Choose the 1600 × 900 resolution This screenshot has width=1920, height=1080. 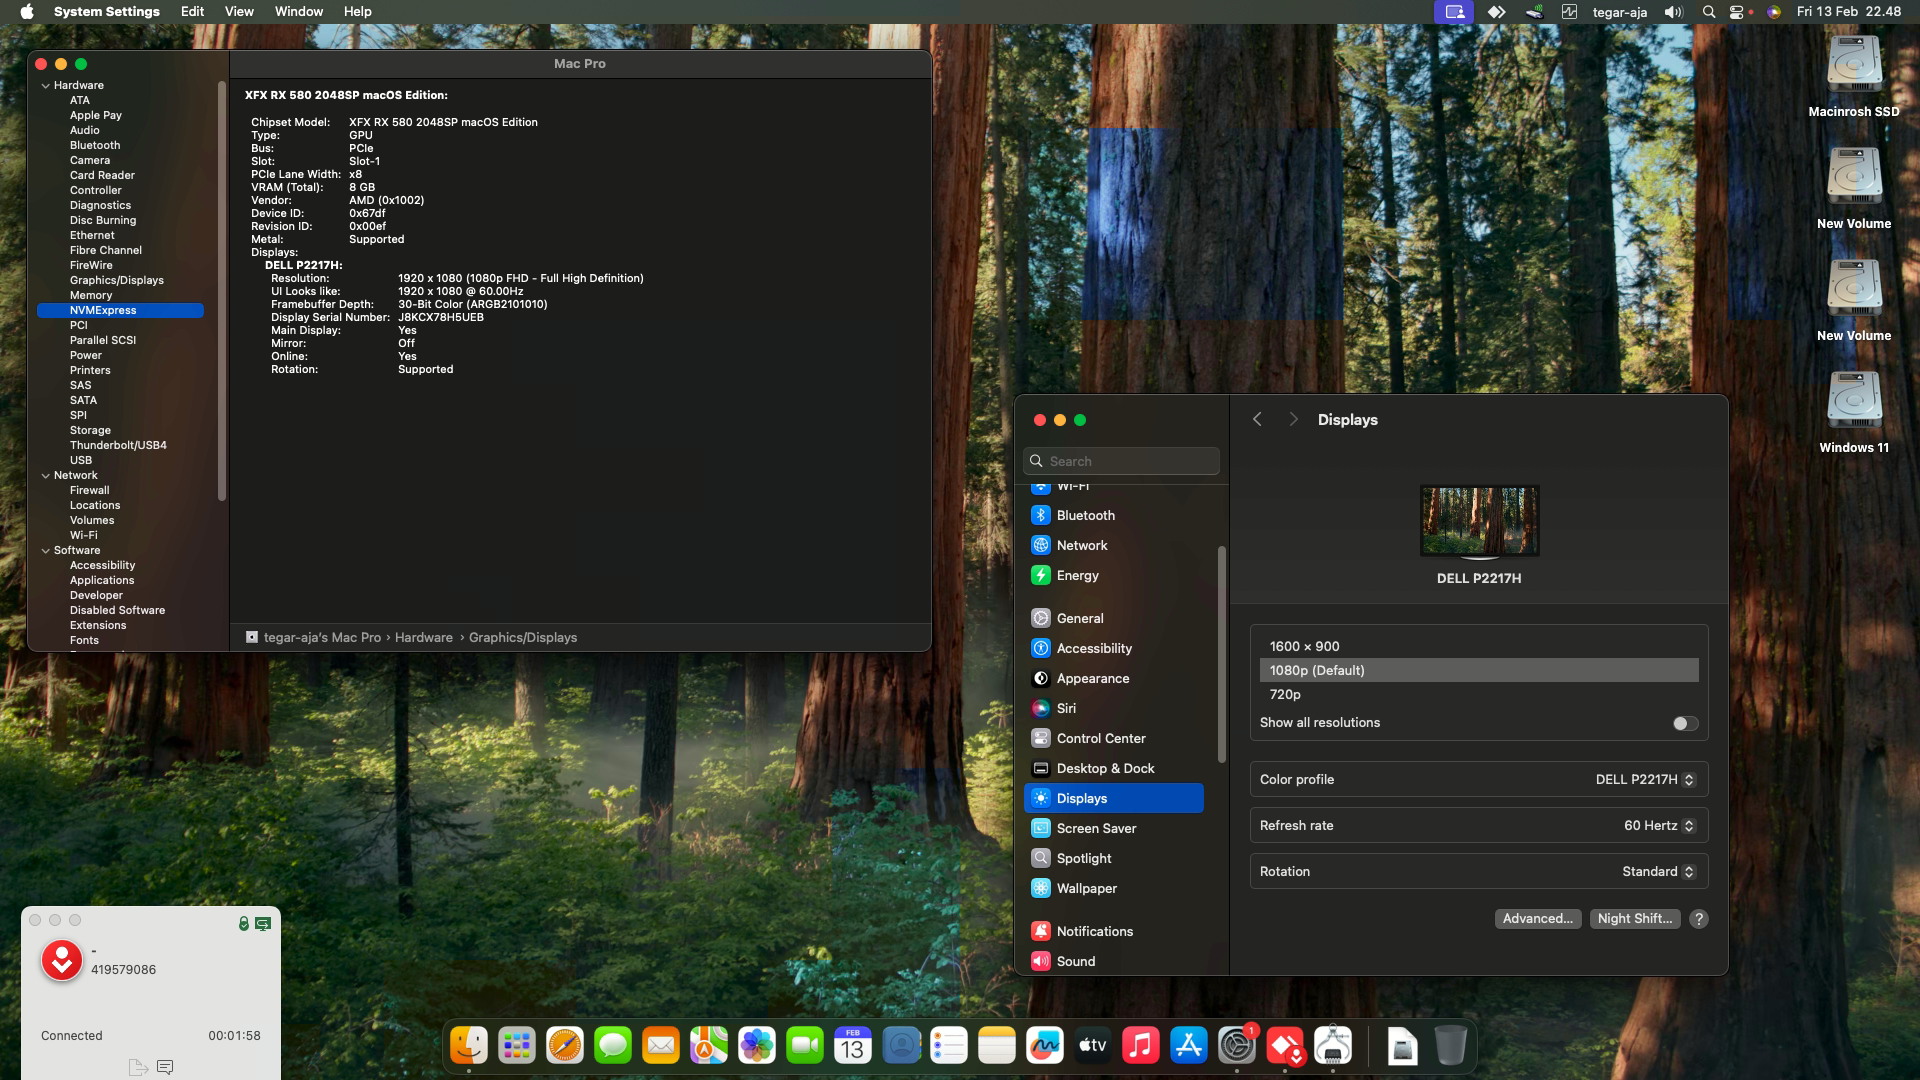tap(1479, 647)
